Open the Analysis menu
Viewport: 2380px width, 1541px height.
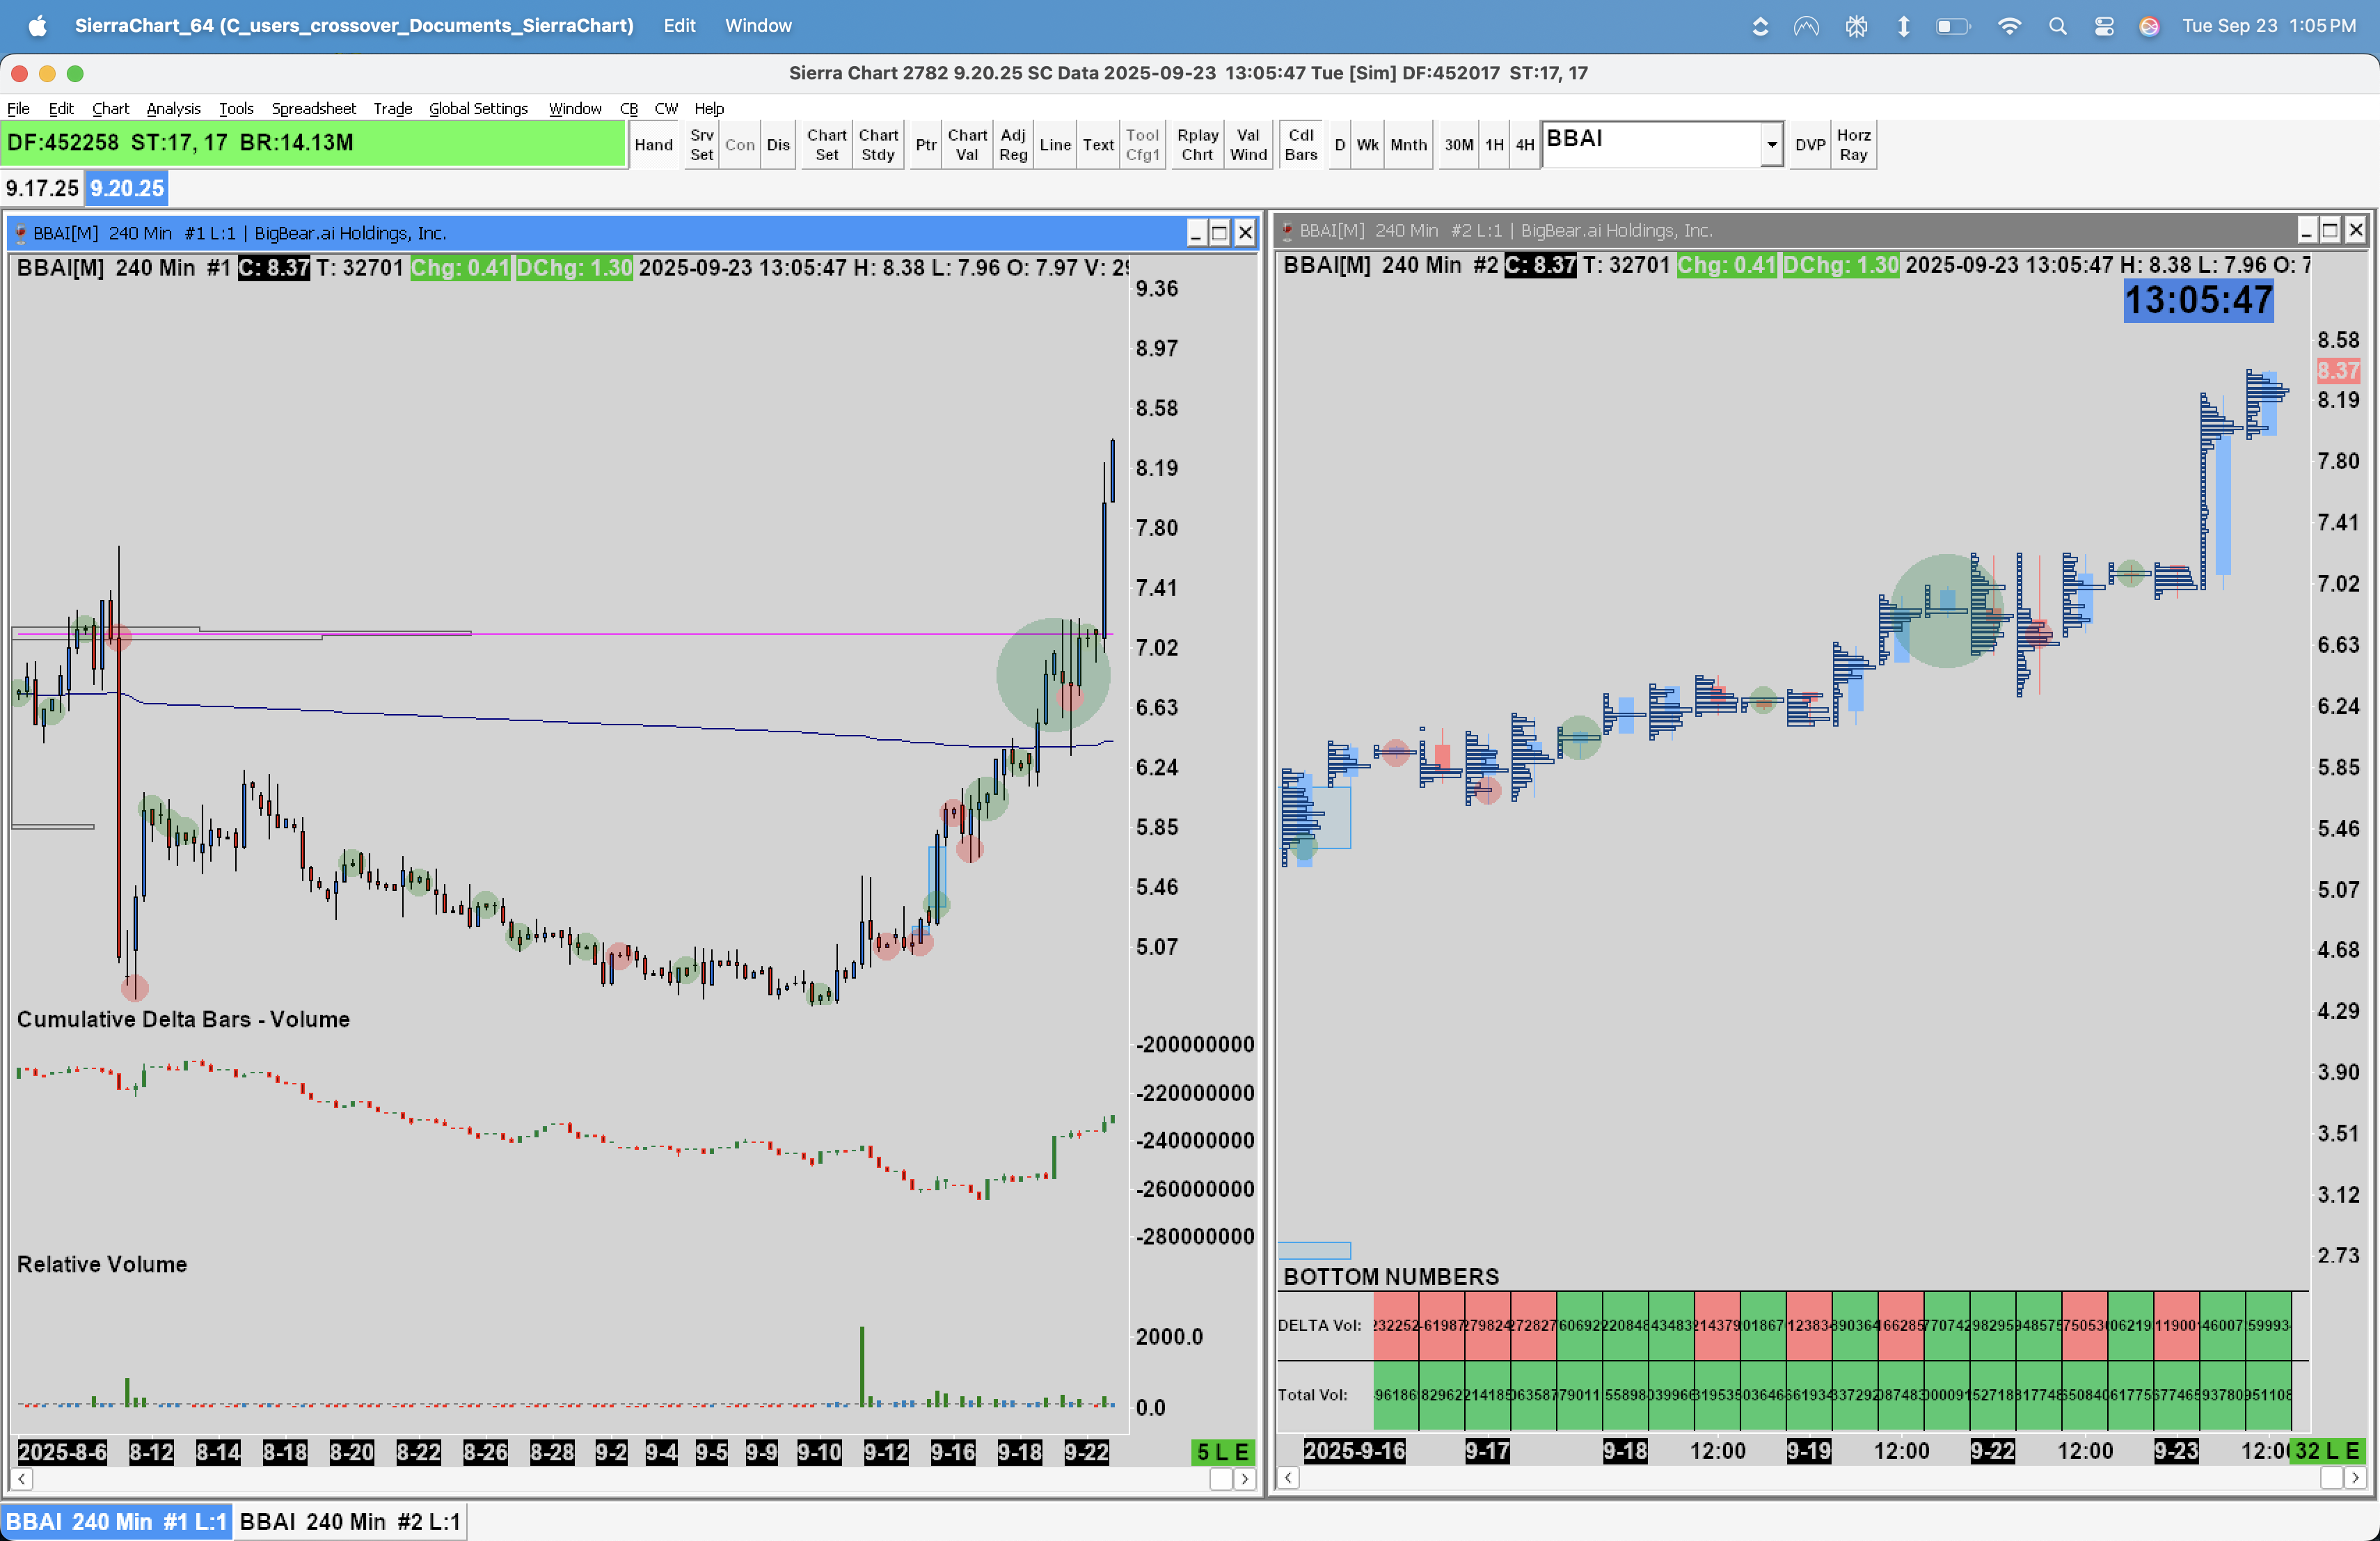pos(173,108)
